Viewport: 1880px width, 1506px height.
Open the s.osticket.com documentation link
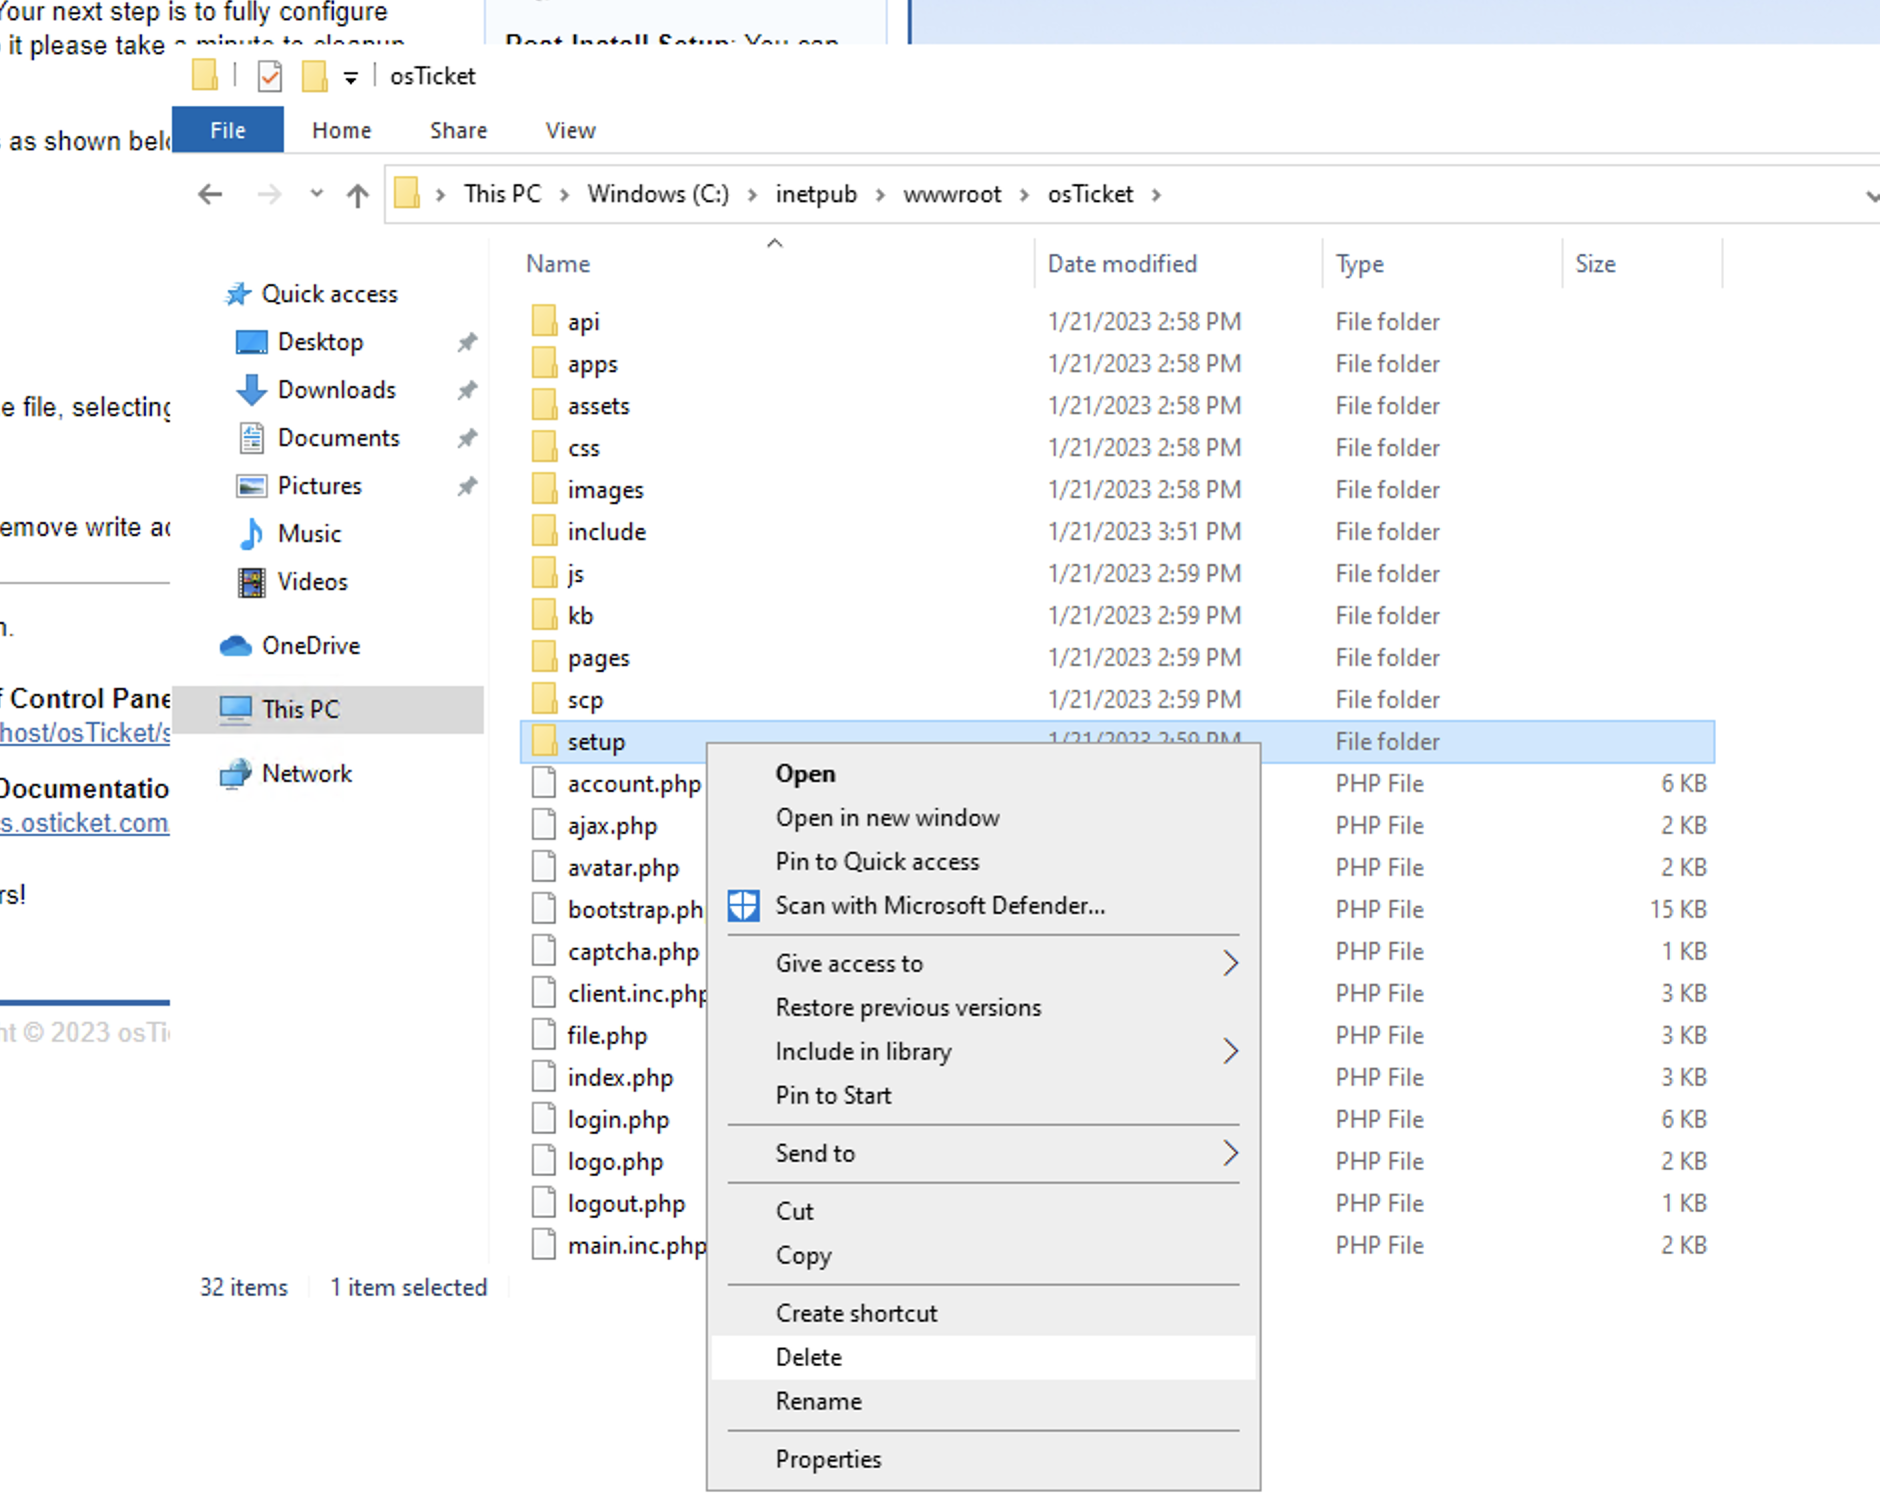86,822
